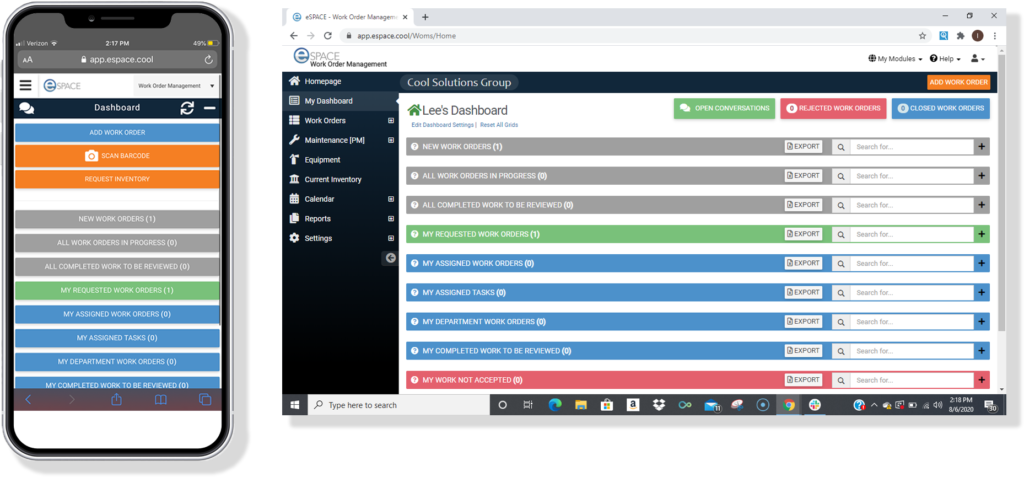
Task: Expand MY ASSIGNED WORK ORDERS with plus icon
Action: pyautogui.click(x=982, y=263)
